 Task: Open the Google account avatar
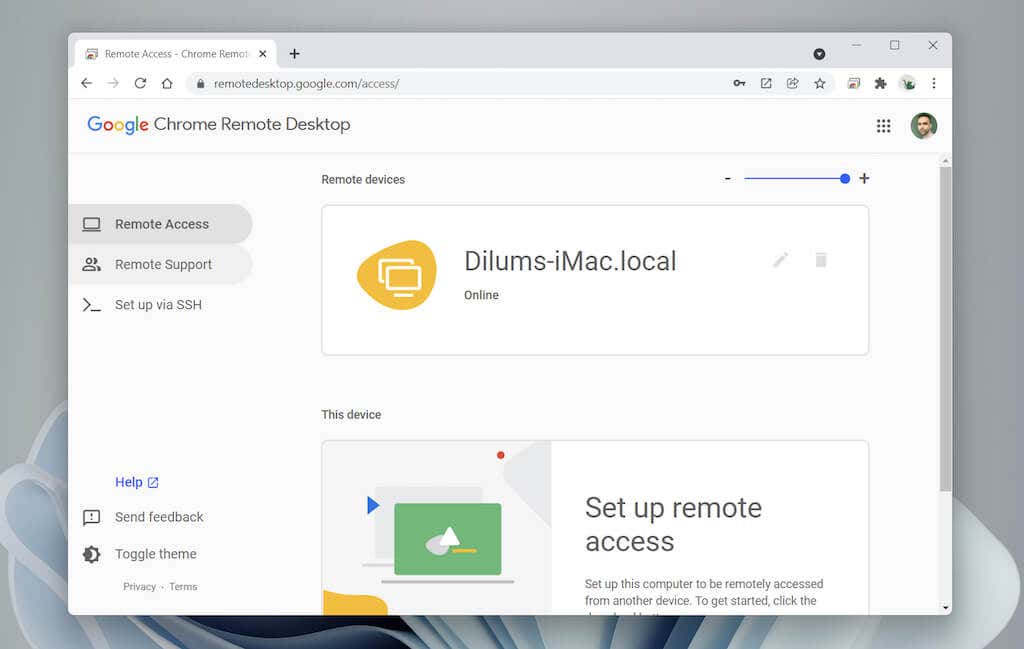(923, 125)
